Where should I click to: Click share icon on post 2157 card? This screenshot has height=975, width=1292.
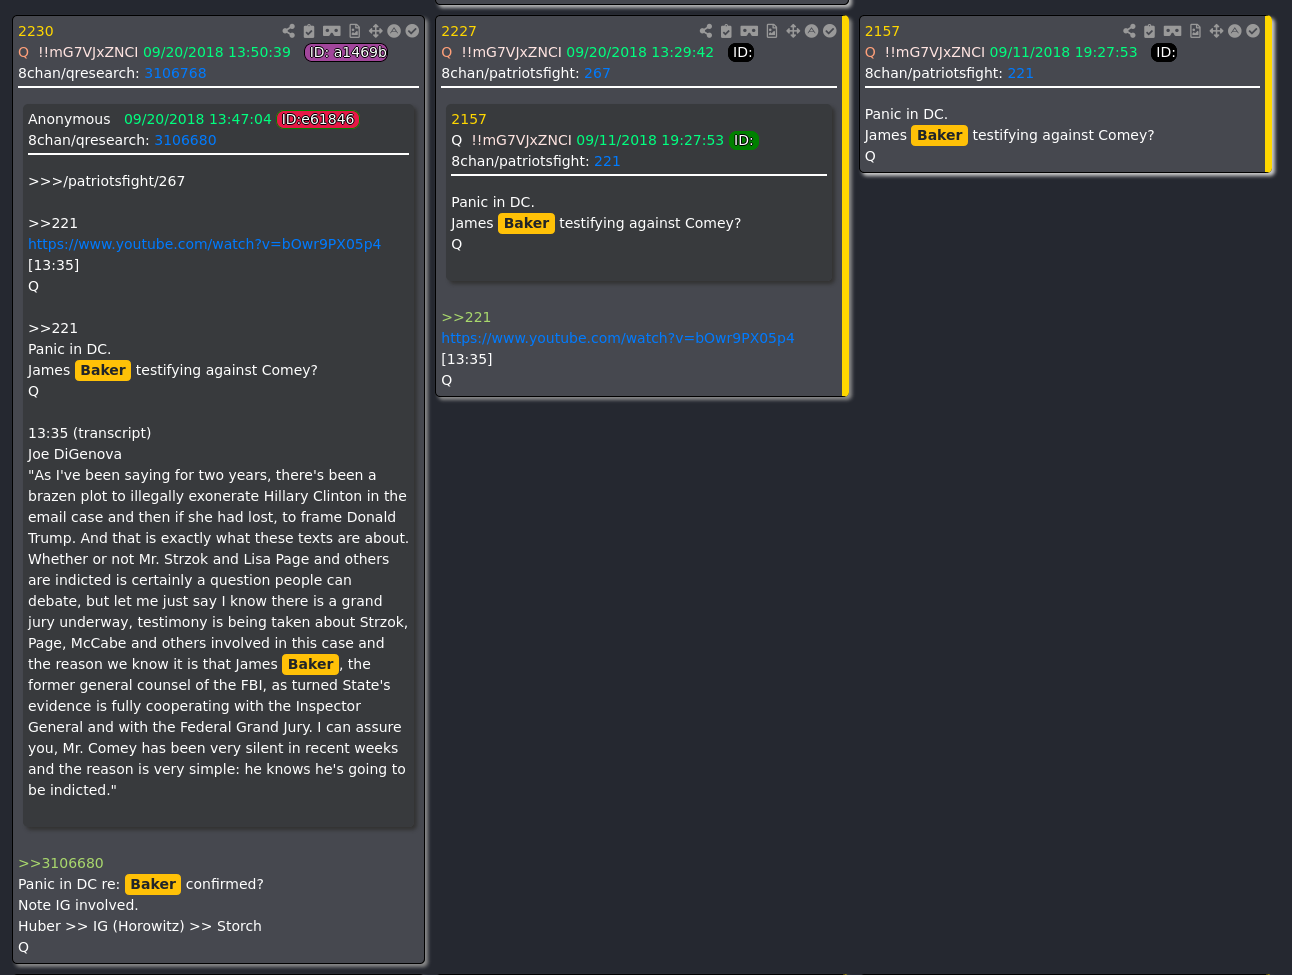coord(1129,31)
